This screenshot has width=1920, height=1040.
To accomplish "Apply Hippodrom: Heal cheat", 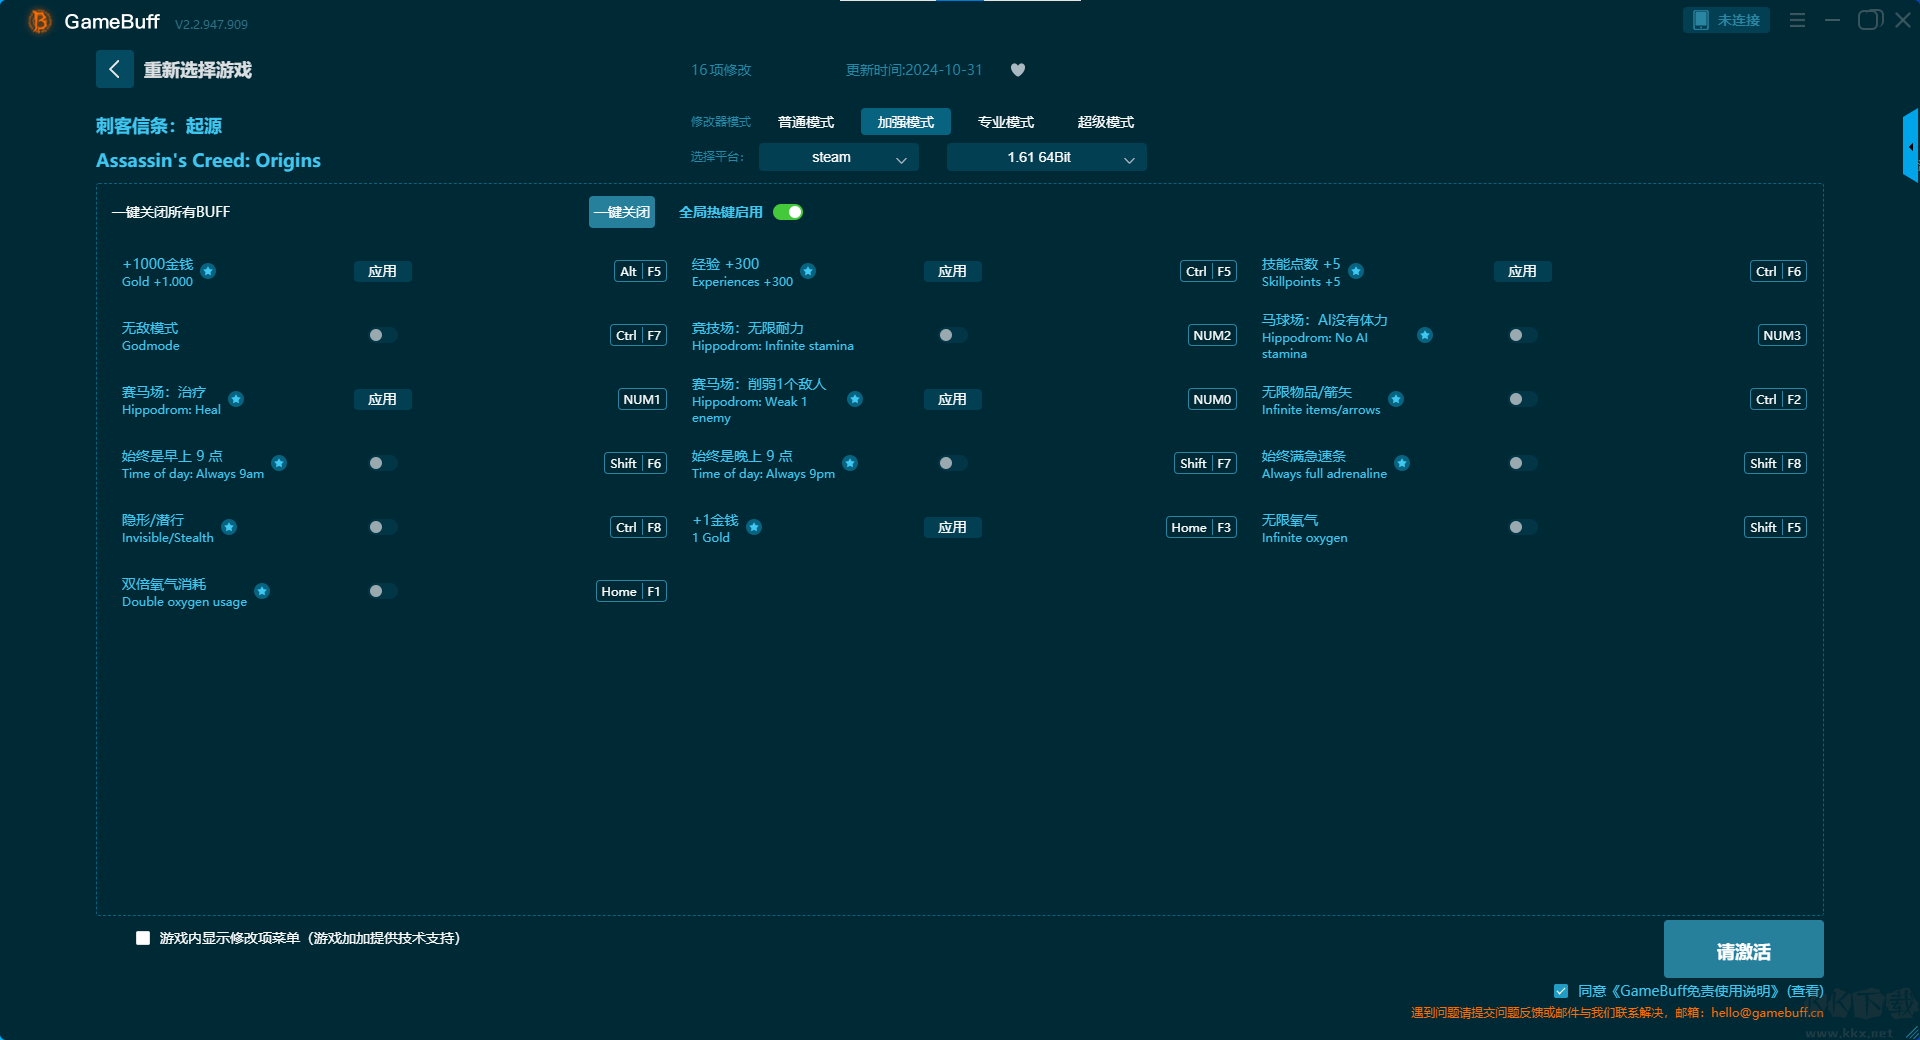I will pos(382,399).
